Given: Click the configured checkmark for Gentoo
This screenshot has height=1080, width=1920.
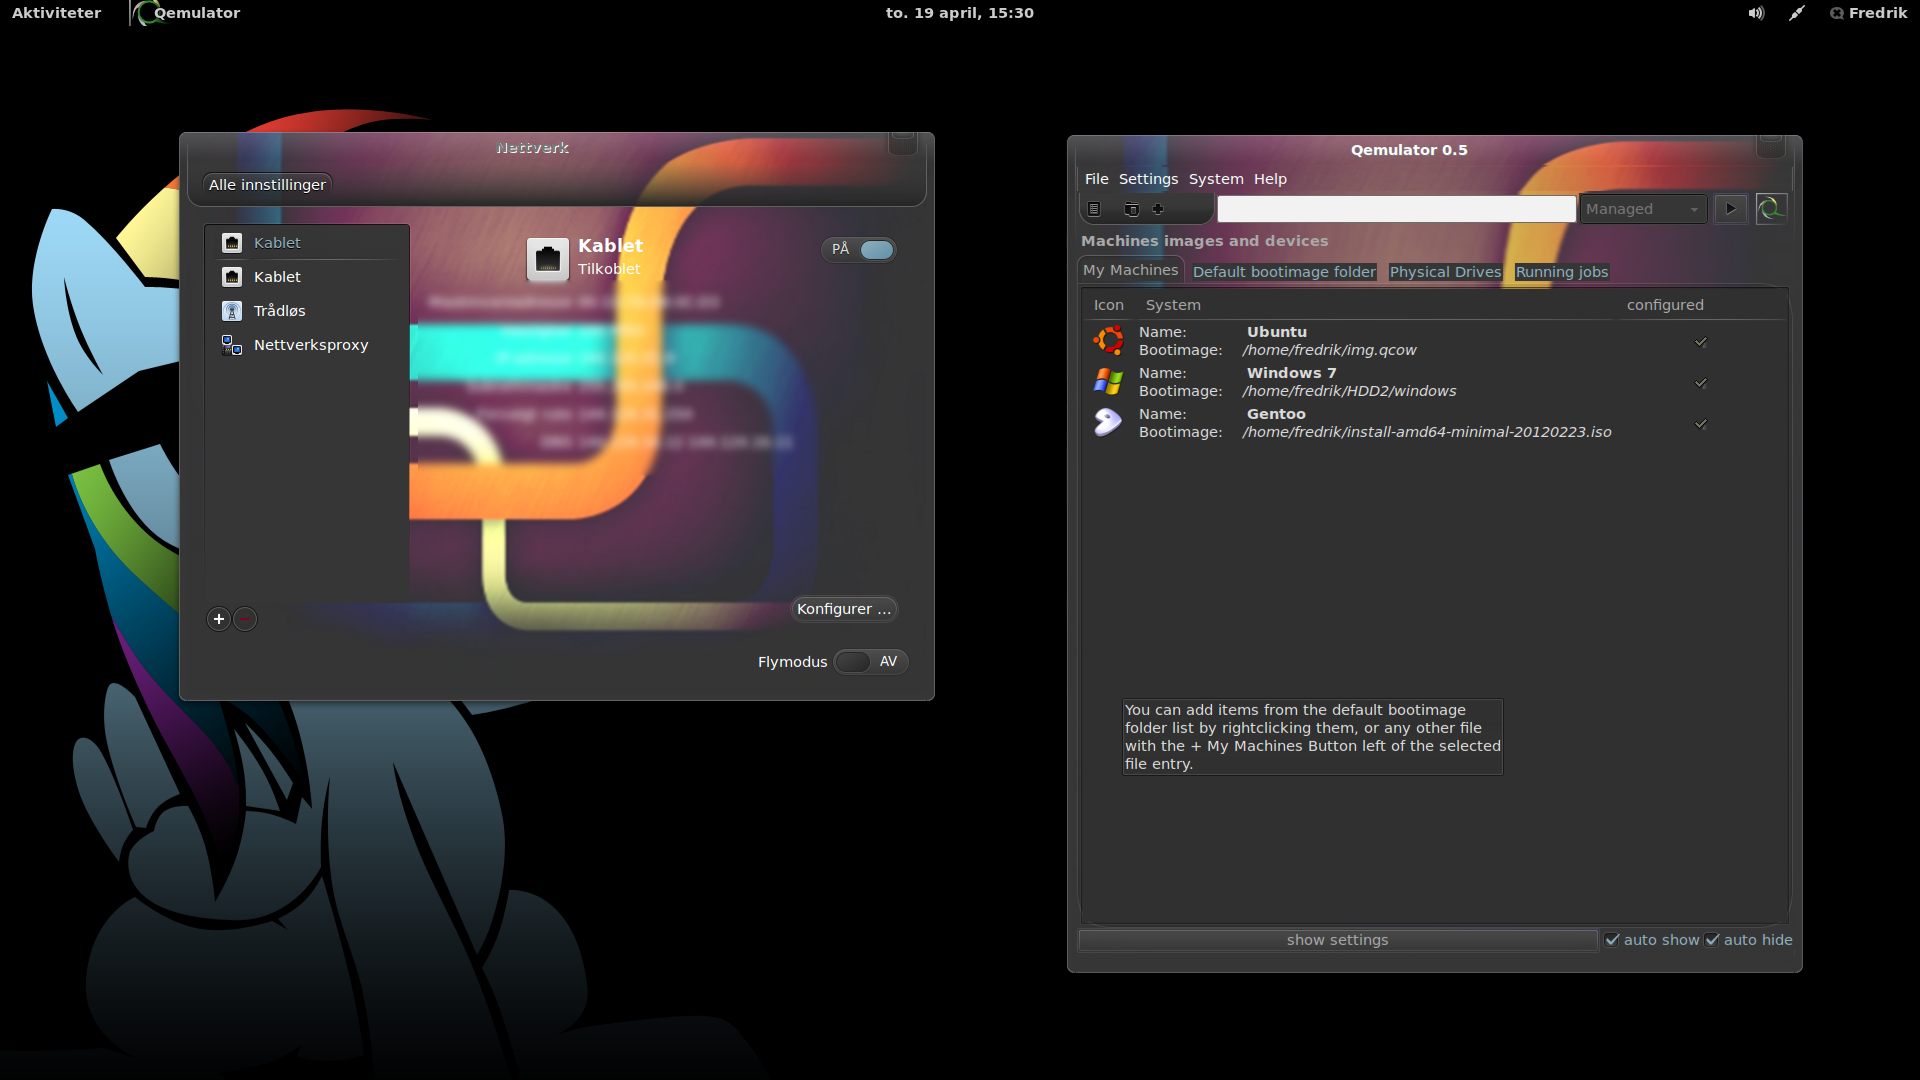Looking at the screenshot, I should [x=1701, y=424].
